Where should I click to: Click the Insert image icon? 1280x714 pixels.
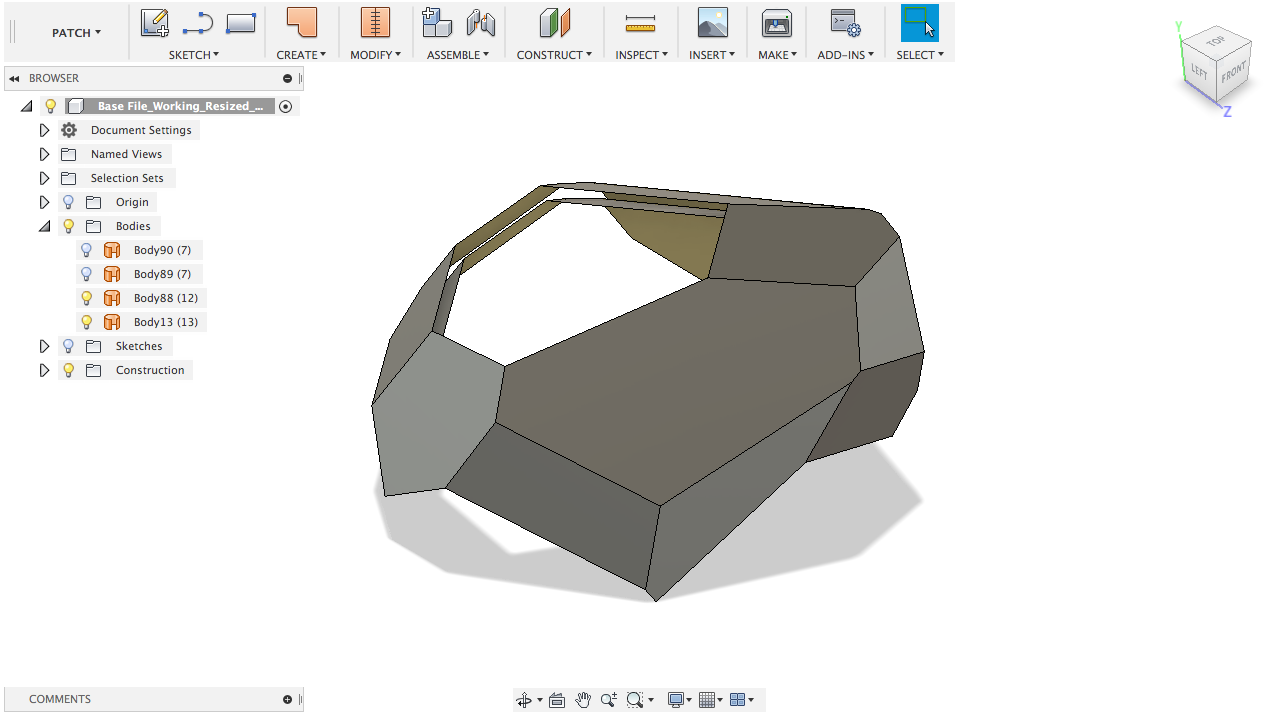pyautogui.click(x=712, y=23)
